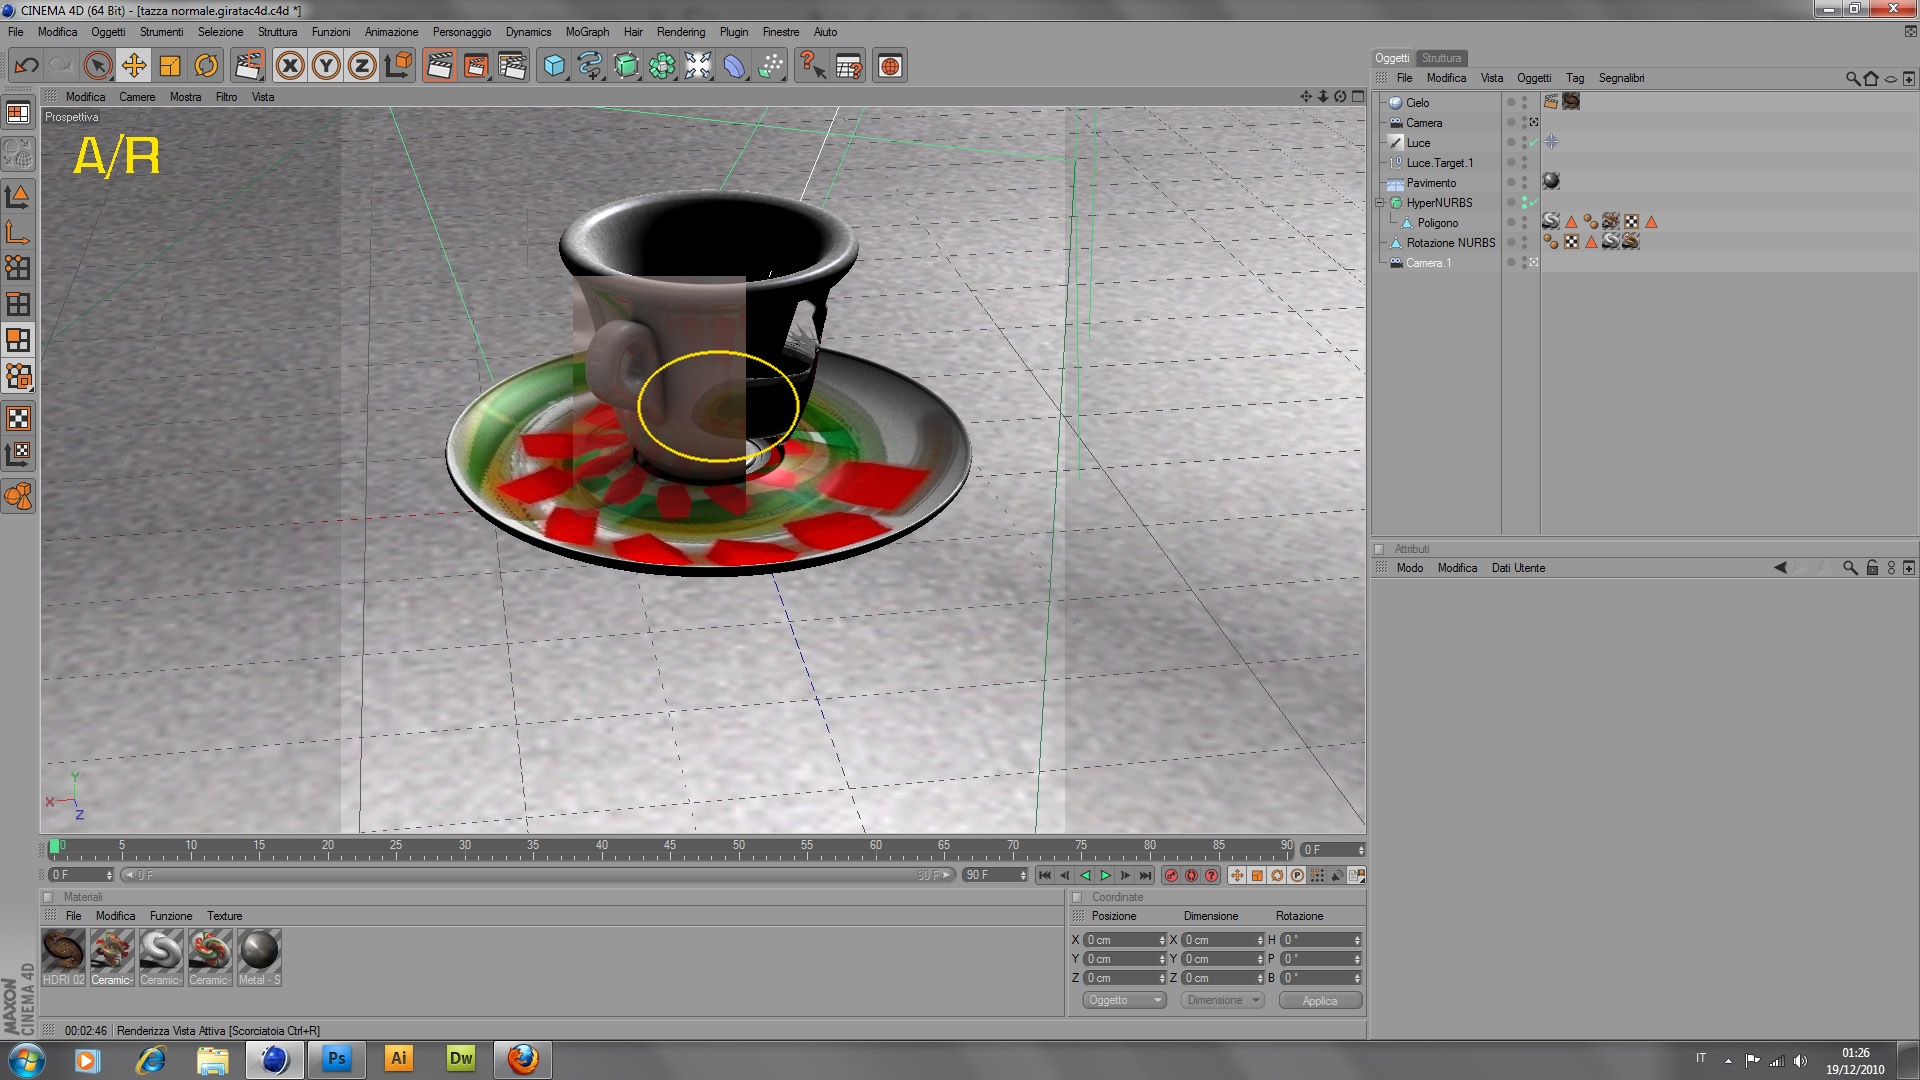Open the MoGraph menu
Viewport: 1920px width, 1080px height.
[587, 32]
